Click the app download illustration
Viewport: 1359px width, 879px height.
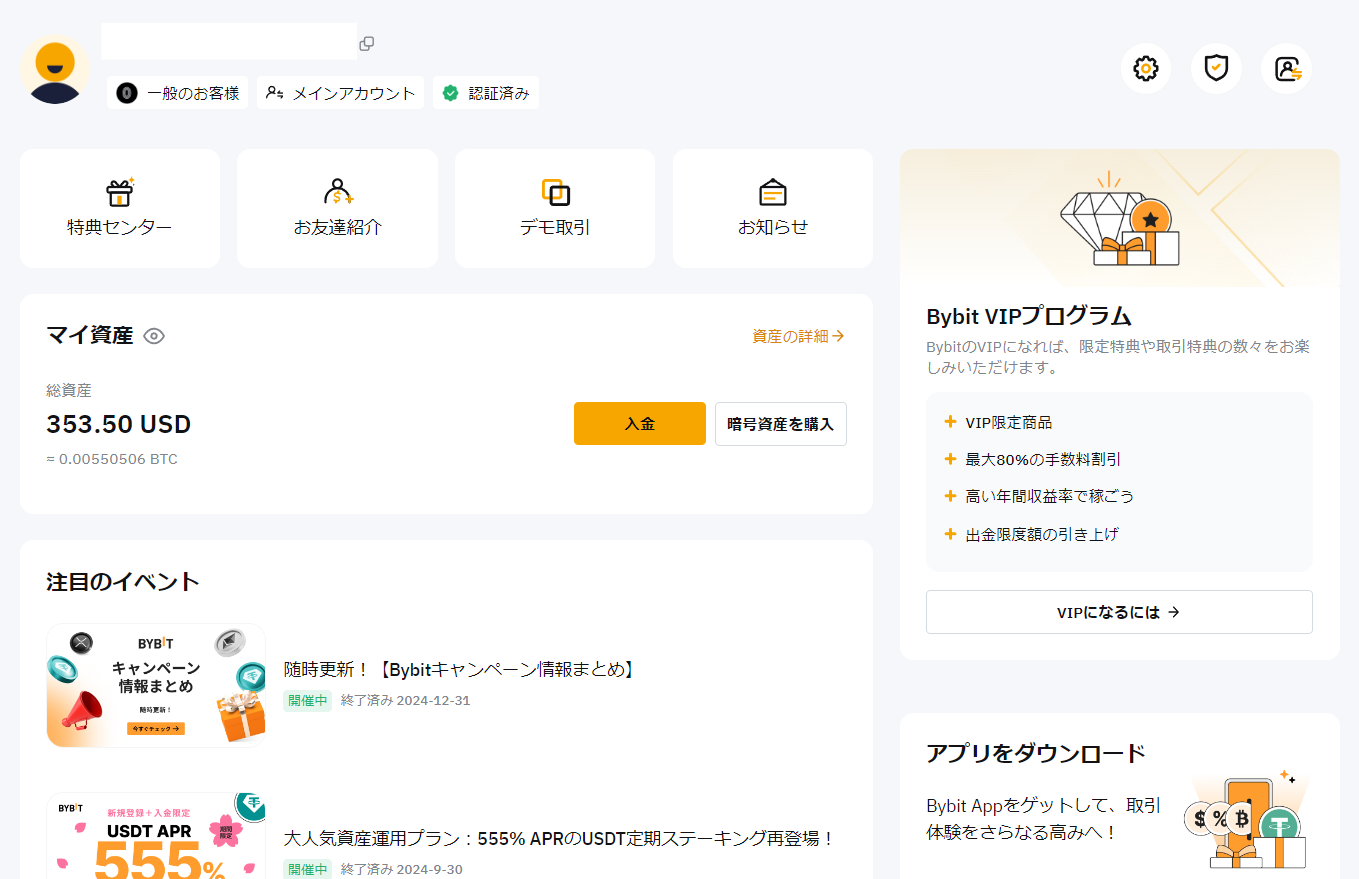point(1245,818)
